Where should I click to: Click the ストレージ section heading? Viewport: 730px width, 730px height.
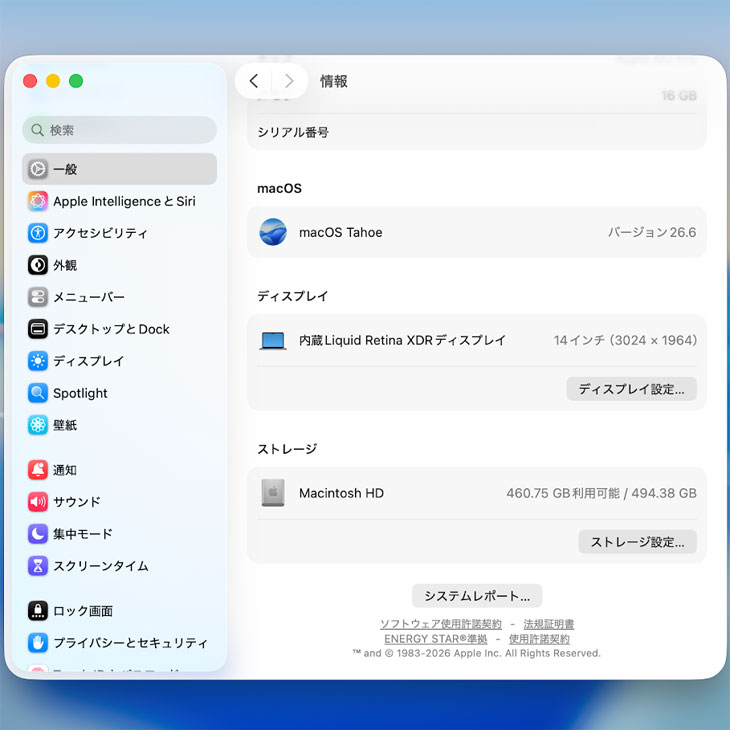pyautogui.click(x=287, y=449)
